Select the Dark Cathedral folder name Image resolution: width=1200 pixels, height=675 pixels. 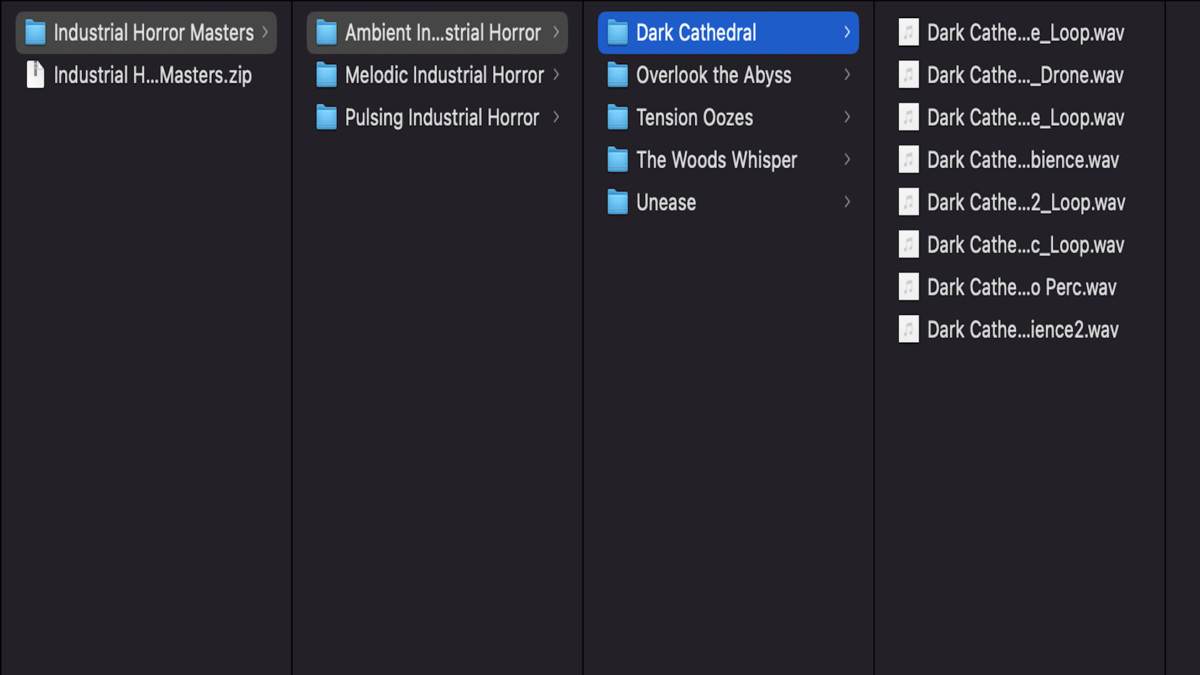[696, 33]
